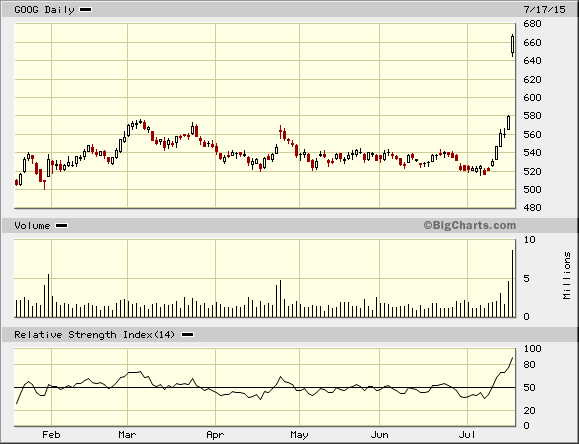Click the 600 price axis label
The height and width of the screenshot is (444, 579).
click(x=532, y=98)
